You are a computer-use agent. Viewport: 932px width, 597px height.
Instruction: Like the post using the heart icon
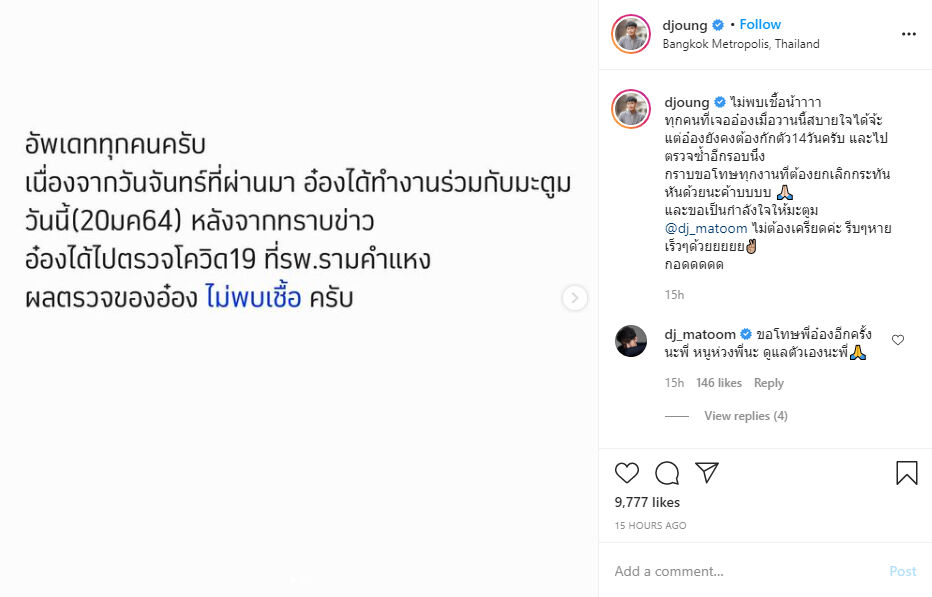pyautogui.click(x=625, y=473)
